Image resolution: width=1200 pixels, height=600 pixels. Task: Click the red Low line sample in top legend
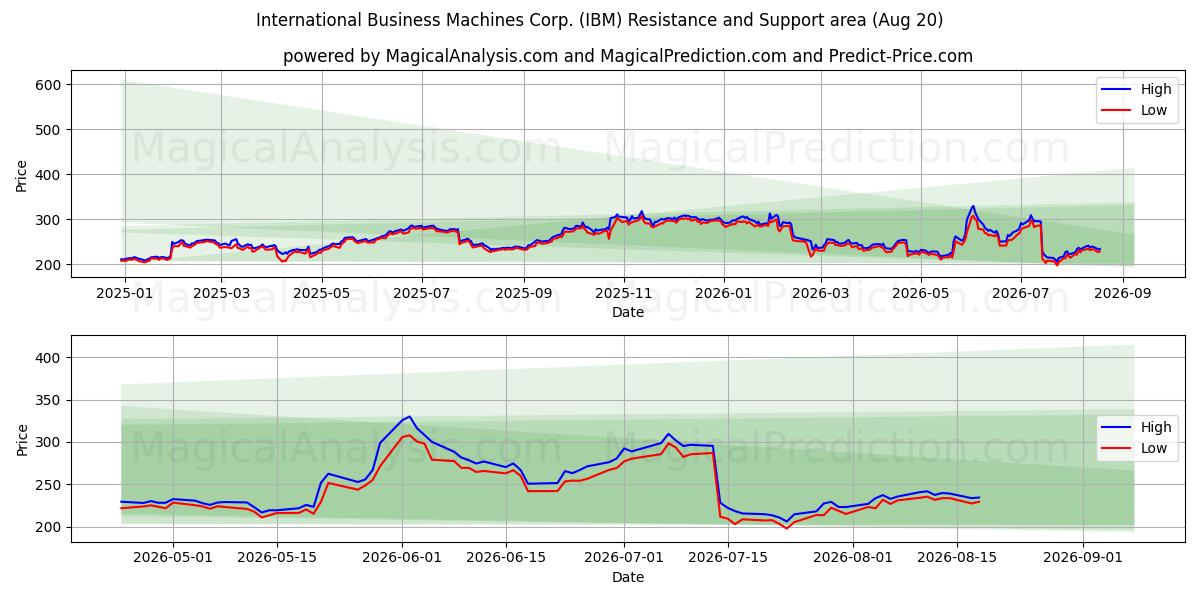click(x=1116, y=110)
